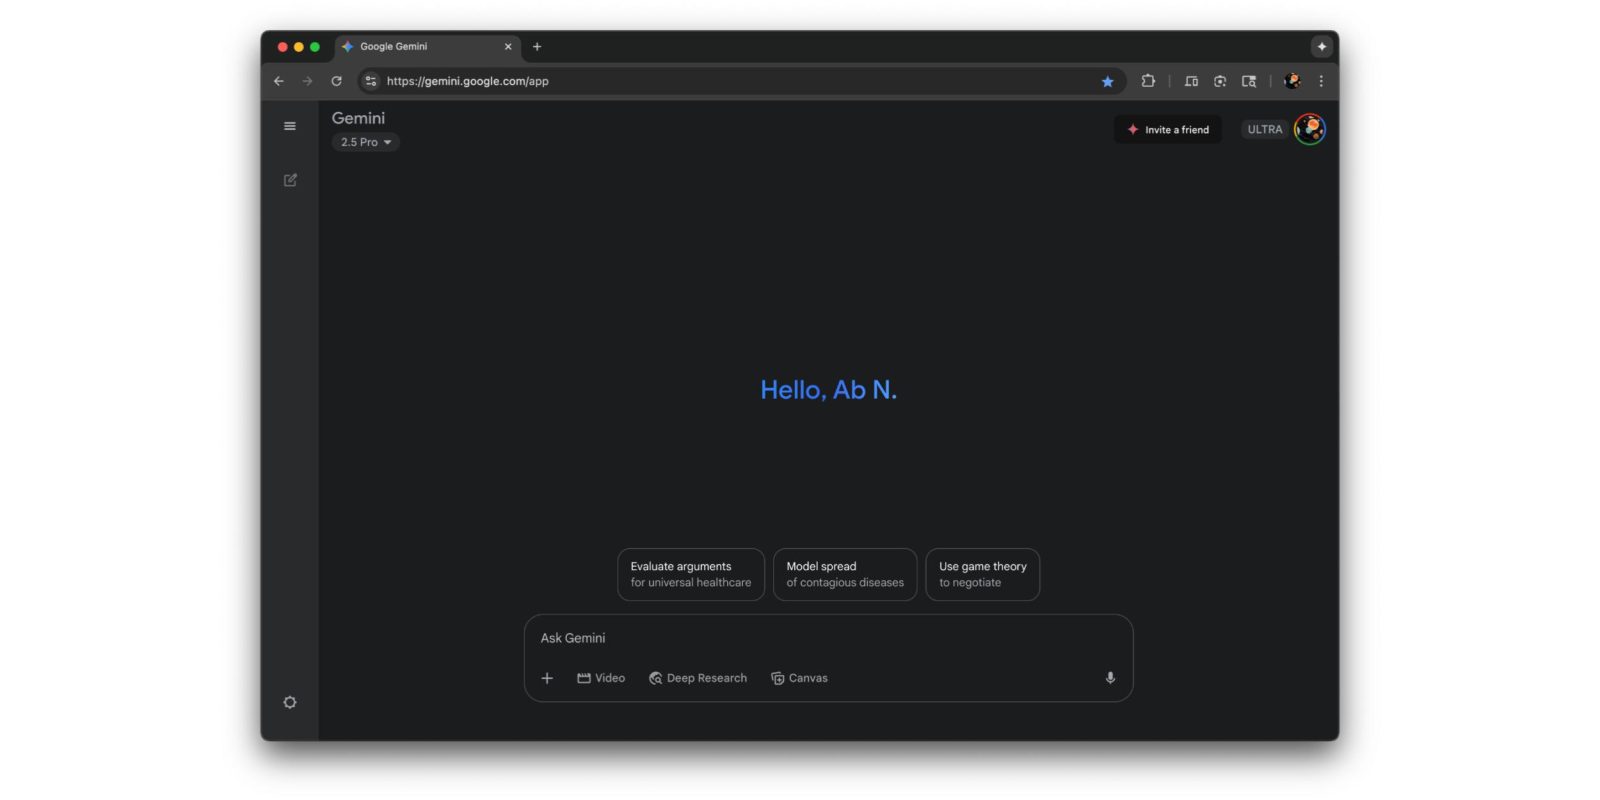Viewport: 1600px width, 800px height.
Task: Open Settings gear in sidebar
Action: (x=290, y=702)
